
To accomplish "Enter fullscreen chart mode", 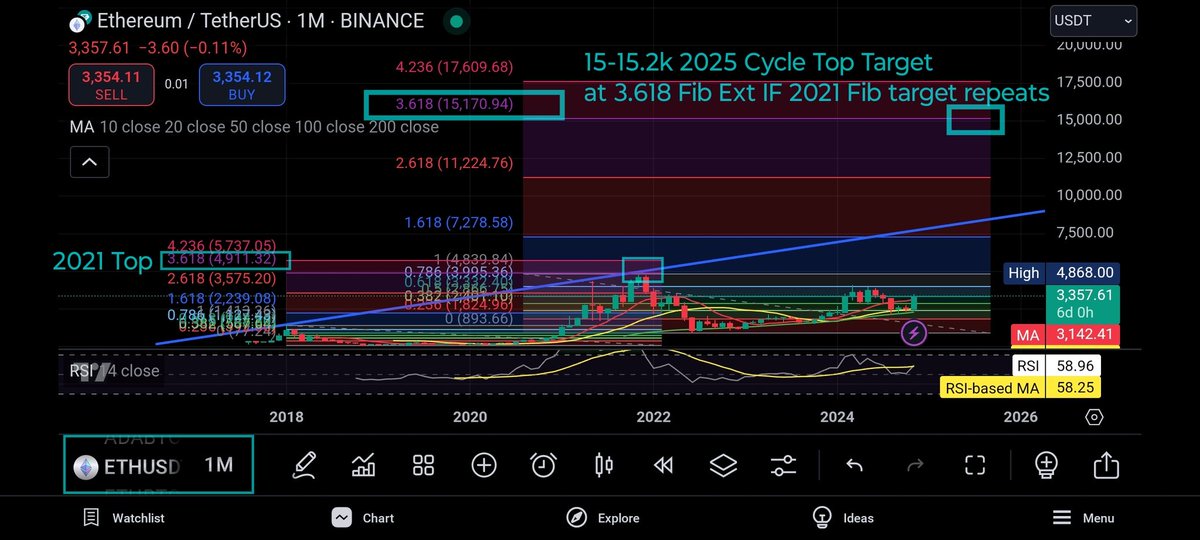I will [x=975, y=465].
